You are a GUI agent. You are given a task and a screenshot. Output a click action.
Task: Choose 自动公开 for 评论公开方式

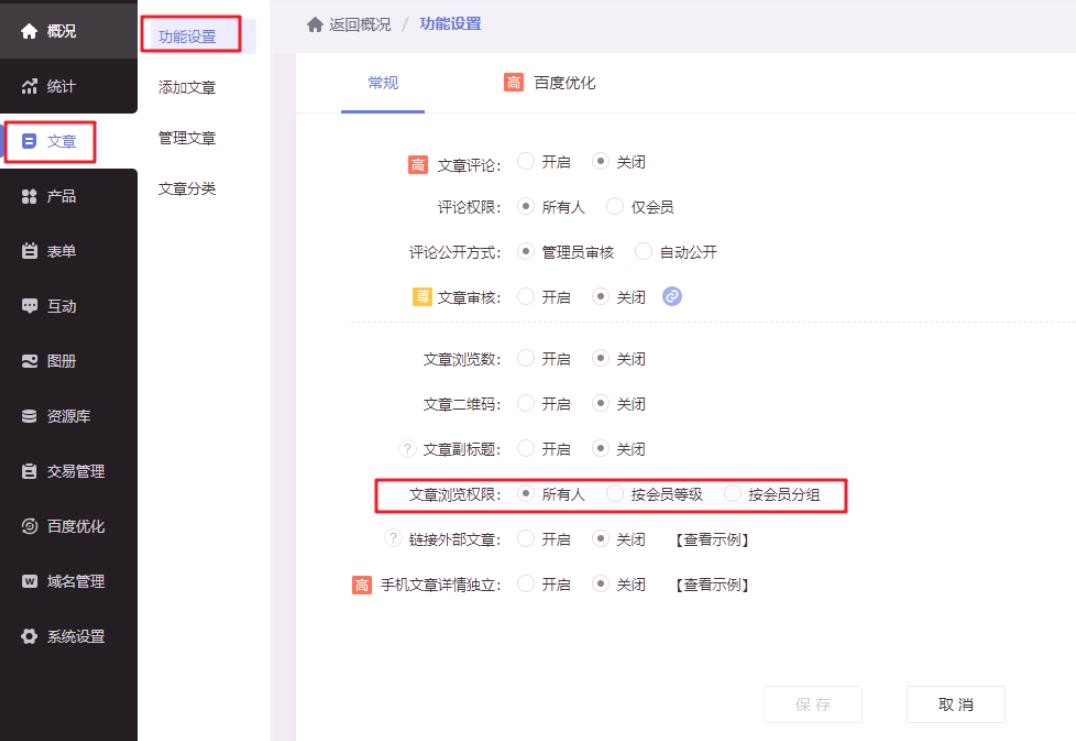point(644,252)
